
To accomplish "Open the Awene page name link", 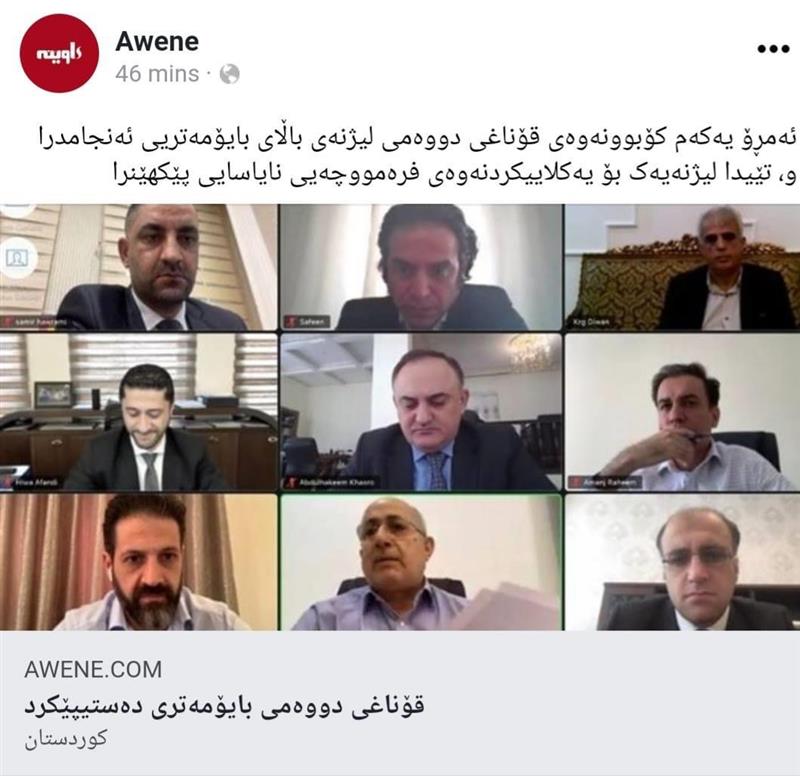I will 157,41.
